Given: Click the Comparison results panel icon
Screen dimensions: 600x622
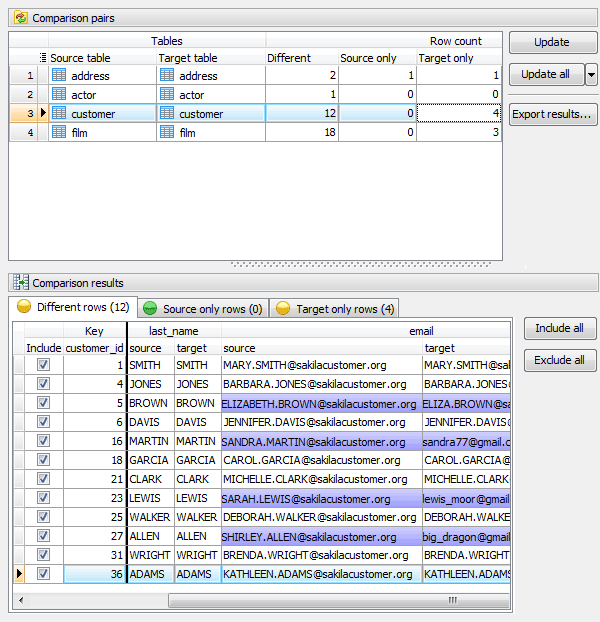Looking at the screenshot, I should 20,283.
